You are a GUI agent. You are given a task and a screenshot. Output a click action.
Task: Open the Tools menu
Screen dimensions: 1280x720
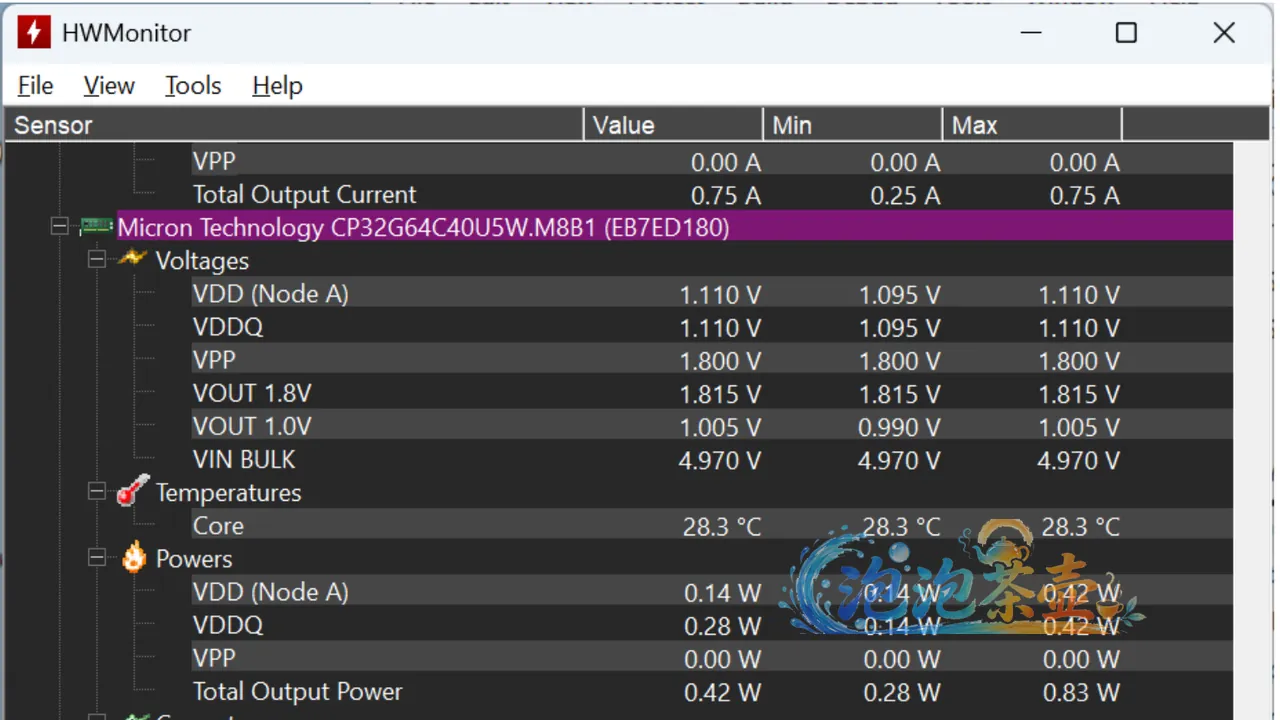tap(193, 86)
